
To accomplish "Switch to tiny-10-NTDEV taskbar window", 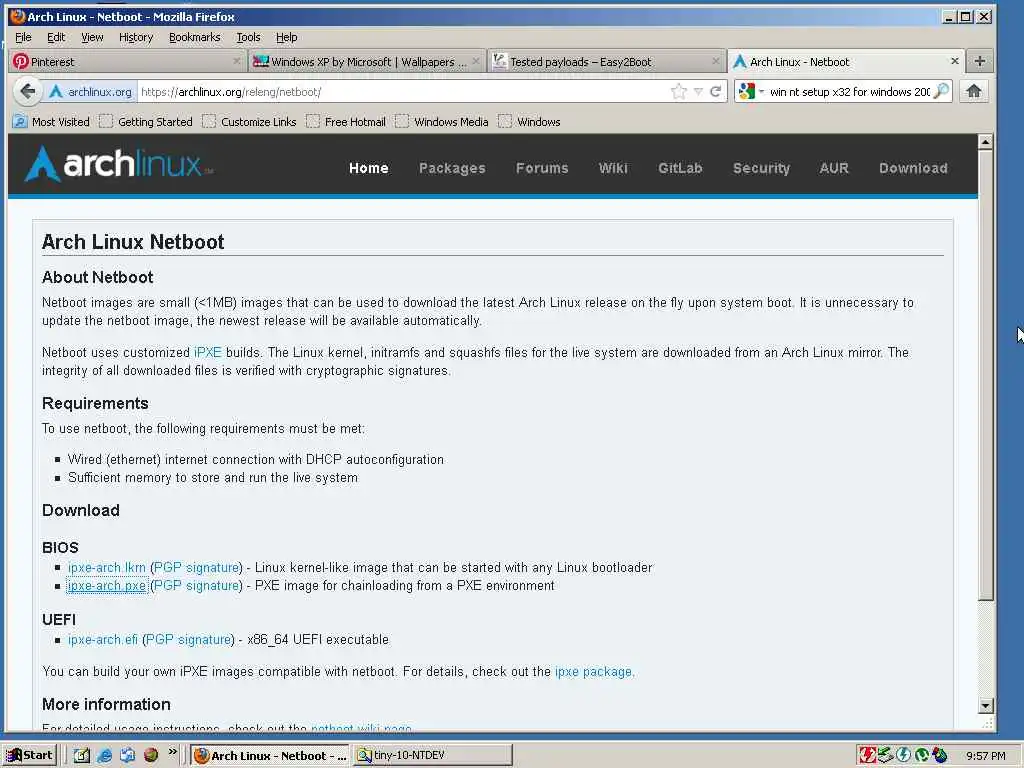I will click(x=432, y=756).
